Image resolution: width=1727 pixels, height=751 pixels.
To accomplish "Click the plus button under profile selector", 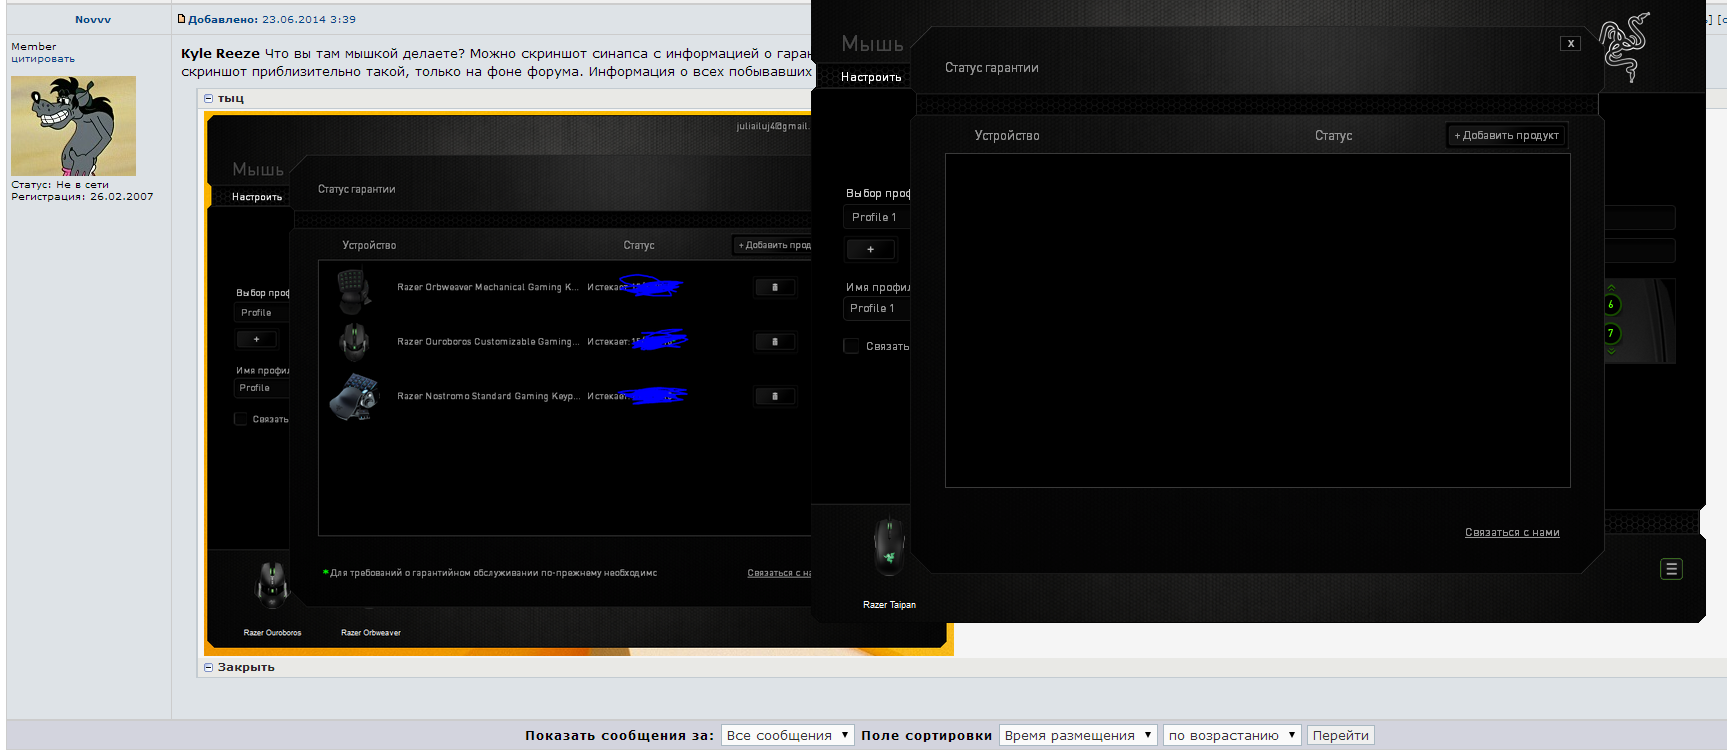I will point(871,249).
